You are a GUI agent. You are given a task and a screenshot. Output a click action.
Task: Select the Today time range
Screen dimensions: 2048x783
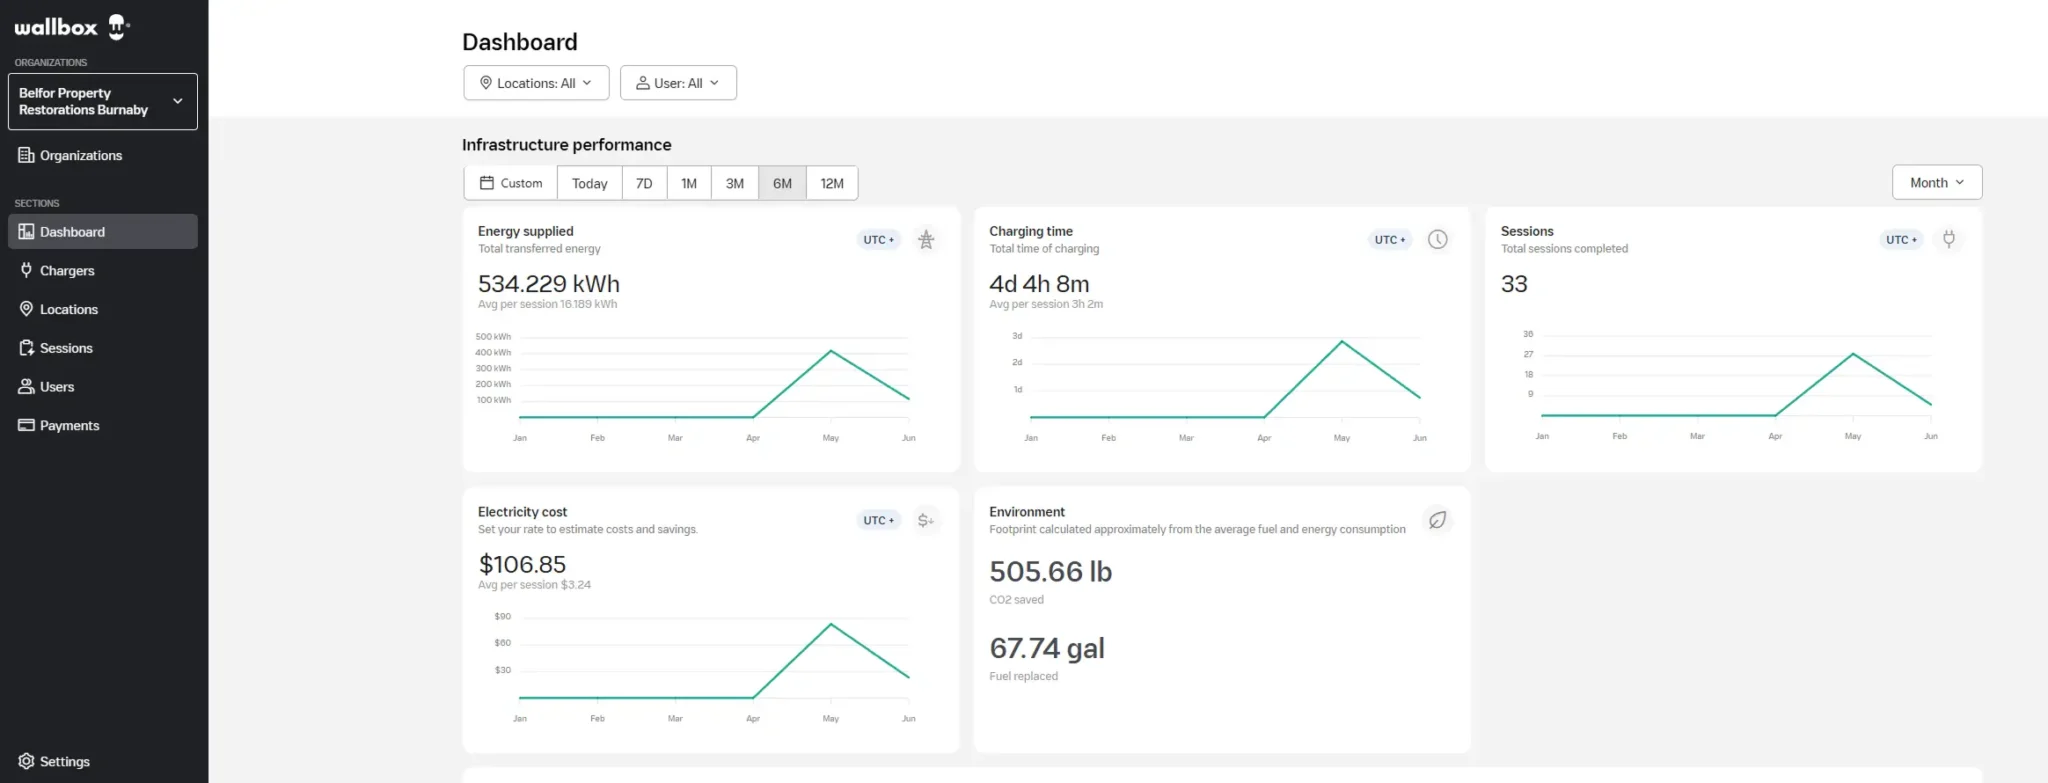point(590,183)
